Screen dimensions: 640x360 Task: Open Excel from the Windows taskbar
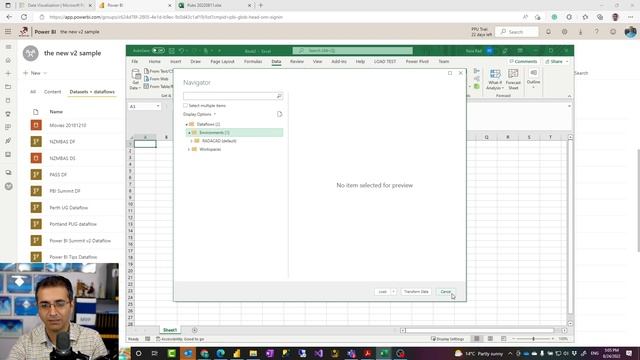coord(384,353)
